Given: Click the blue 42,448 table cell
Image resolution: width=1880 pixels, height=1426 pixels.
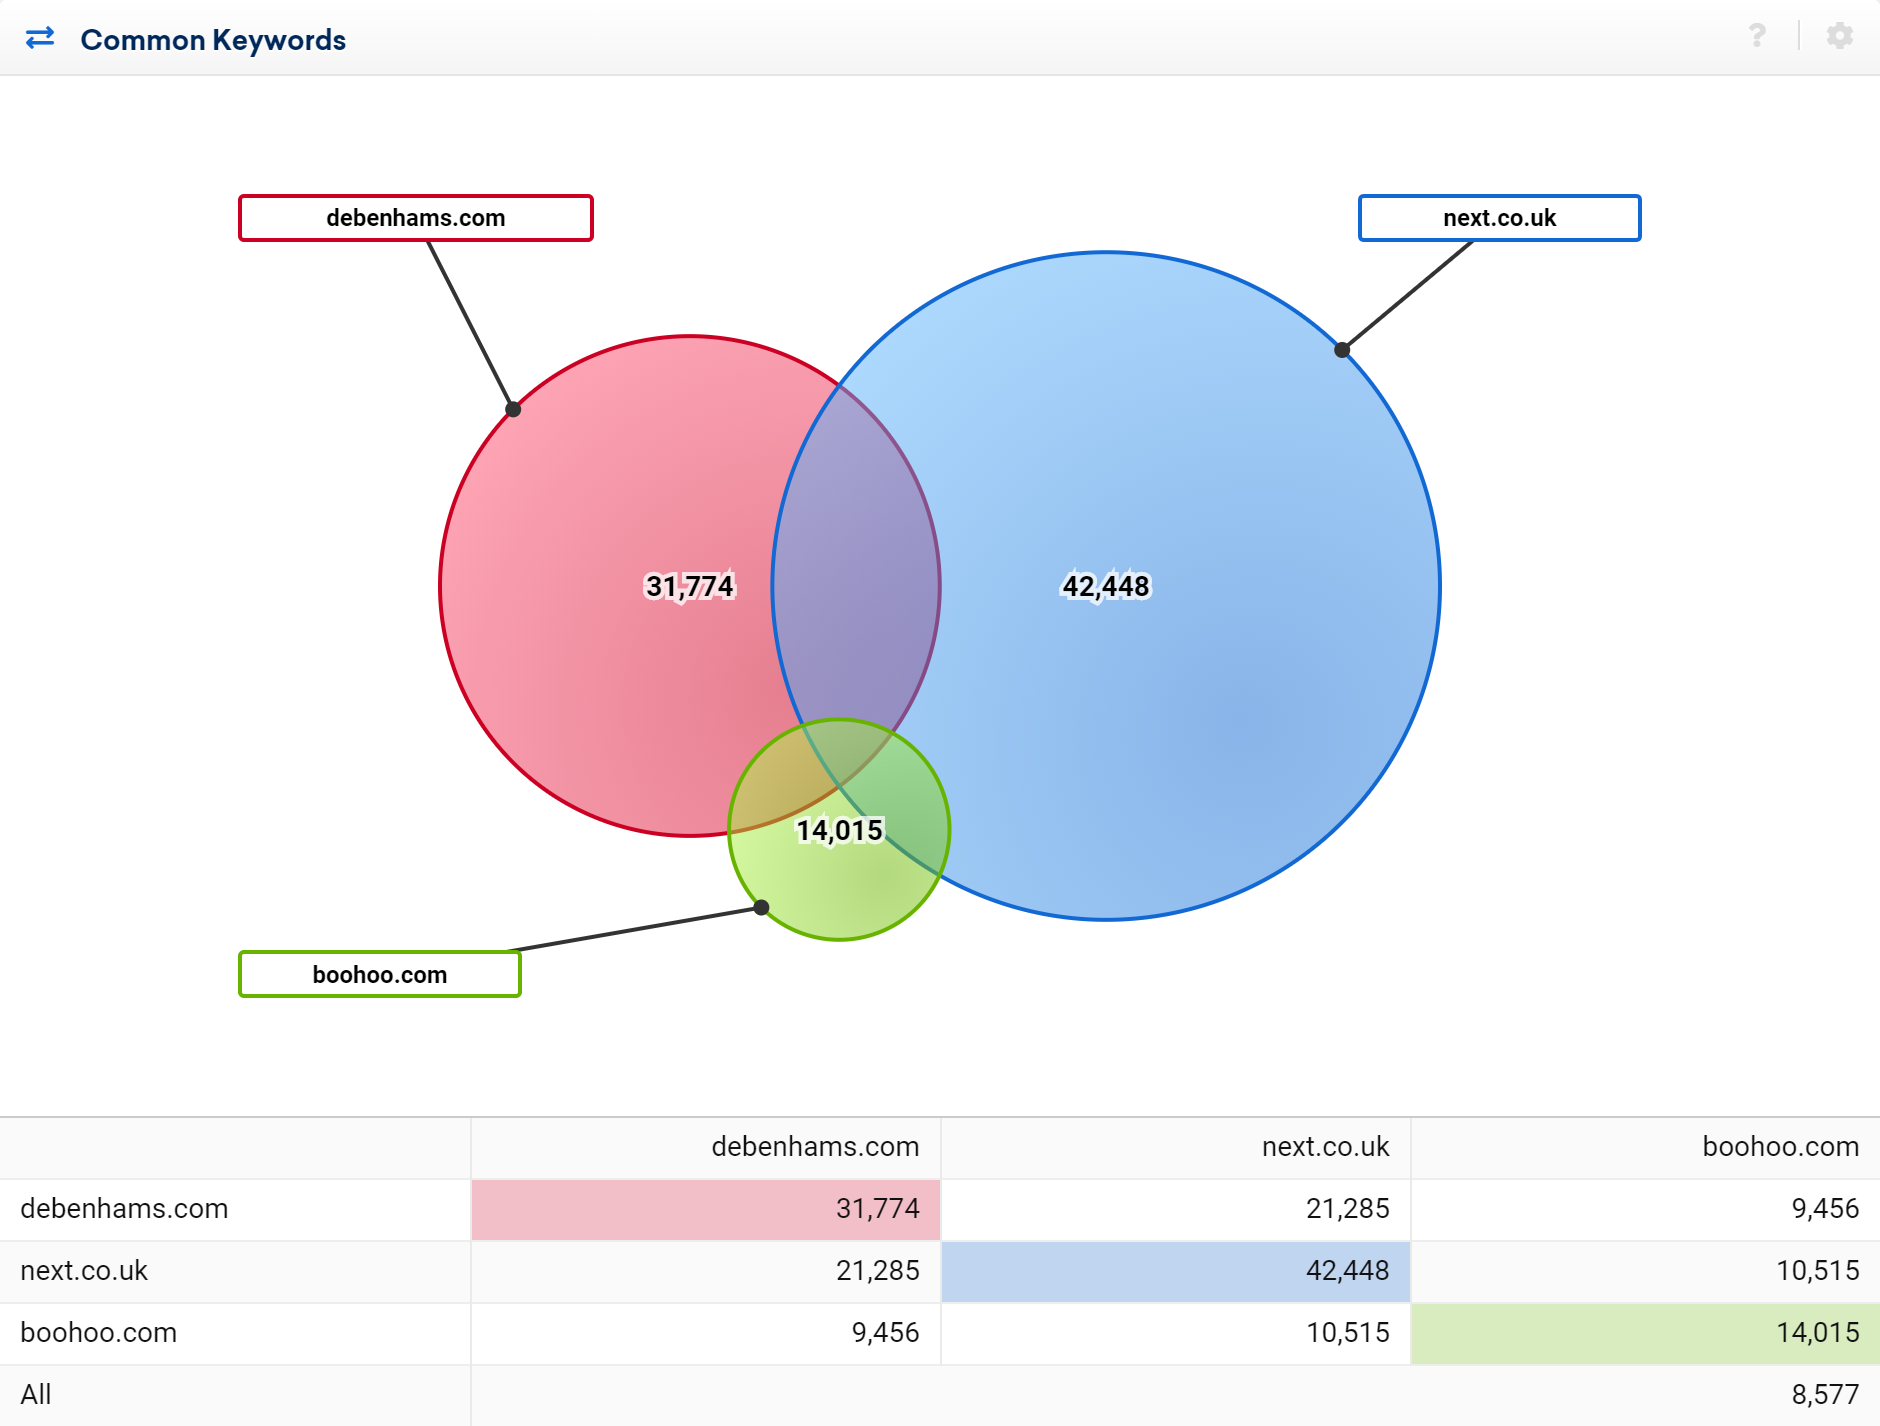Looking at the screenshot, I should 1176,1272.
